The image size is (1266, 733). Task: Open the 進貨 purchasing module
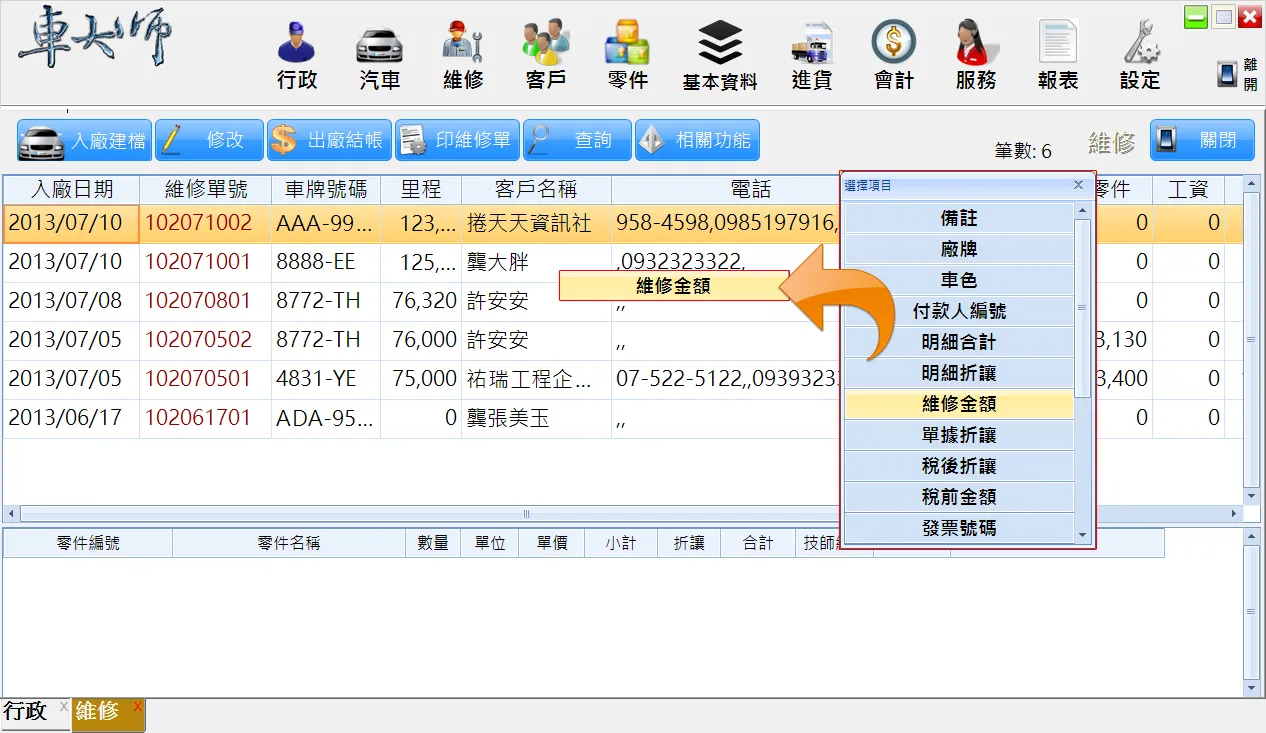click(x=811, y=56)
